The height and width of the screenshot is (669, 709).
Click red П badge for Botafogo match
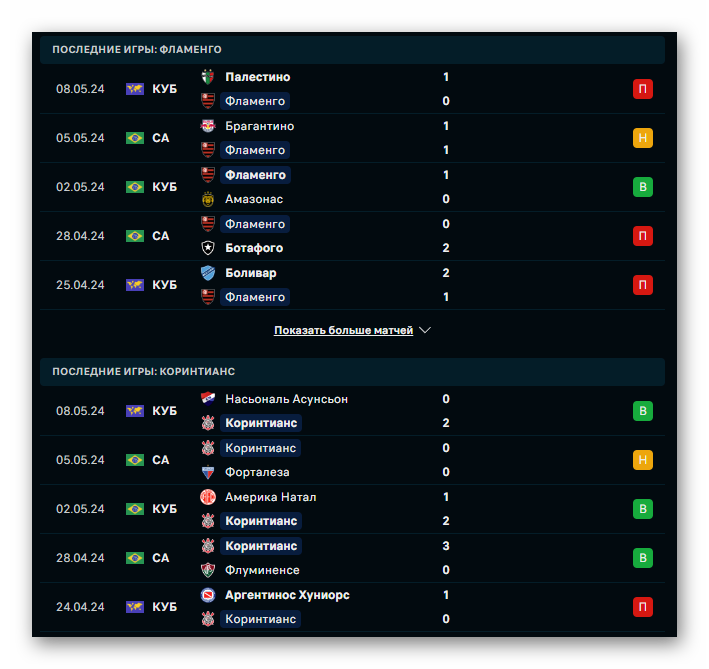click(x=643, y=236)
